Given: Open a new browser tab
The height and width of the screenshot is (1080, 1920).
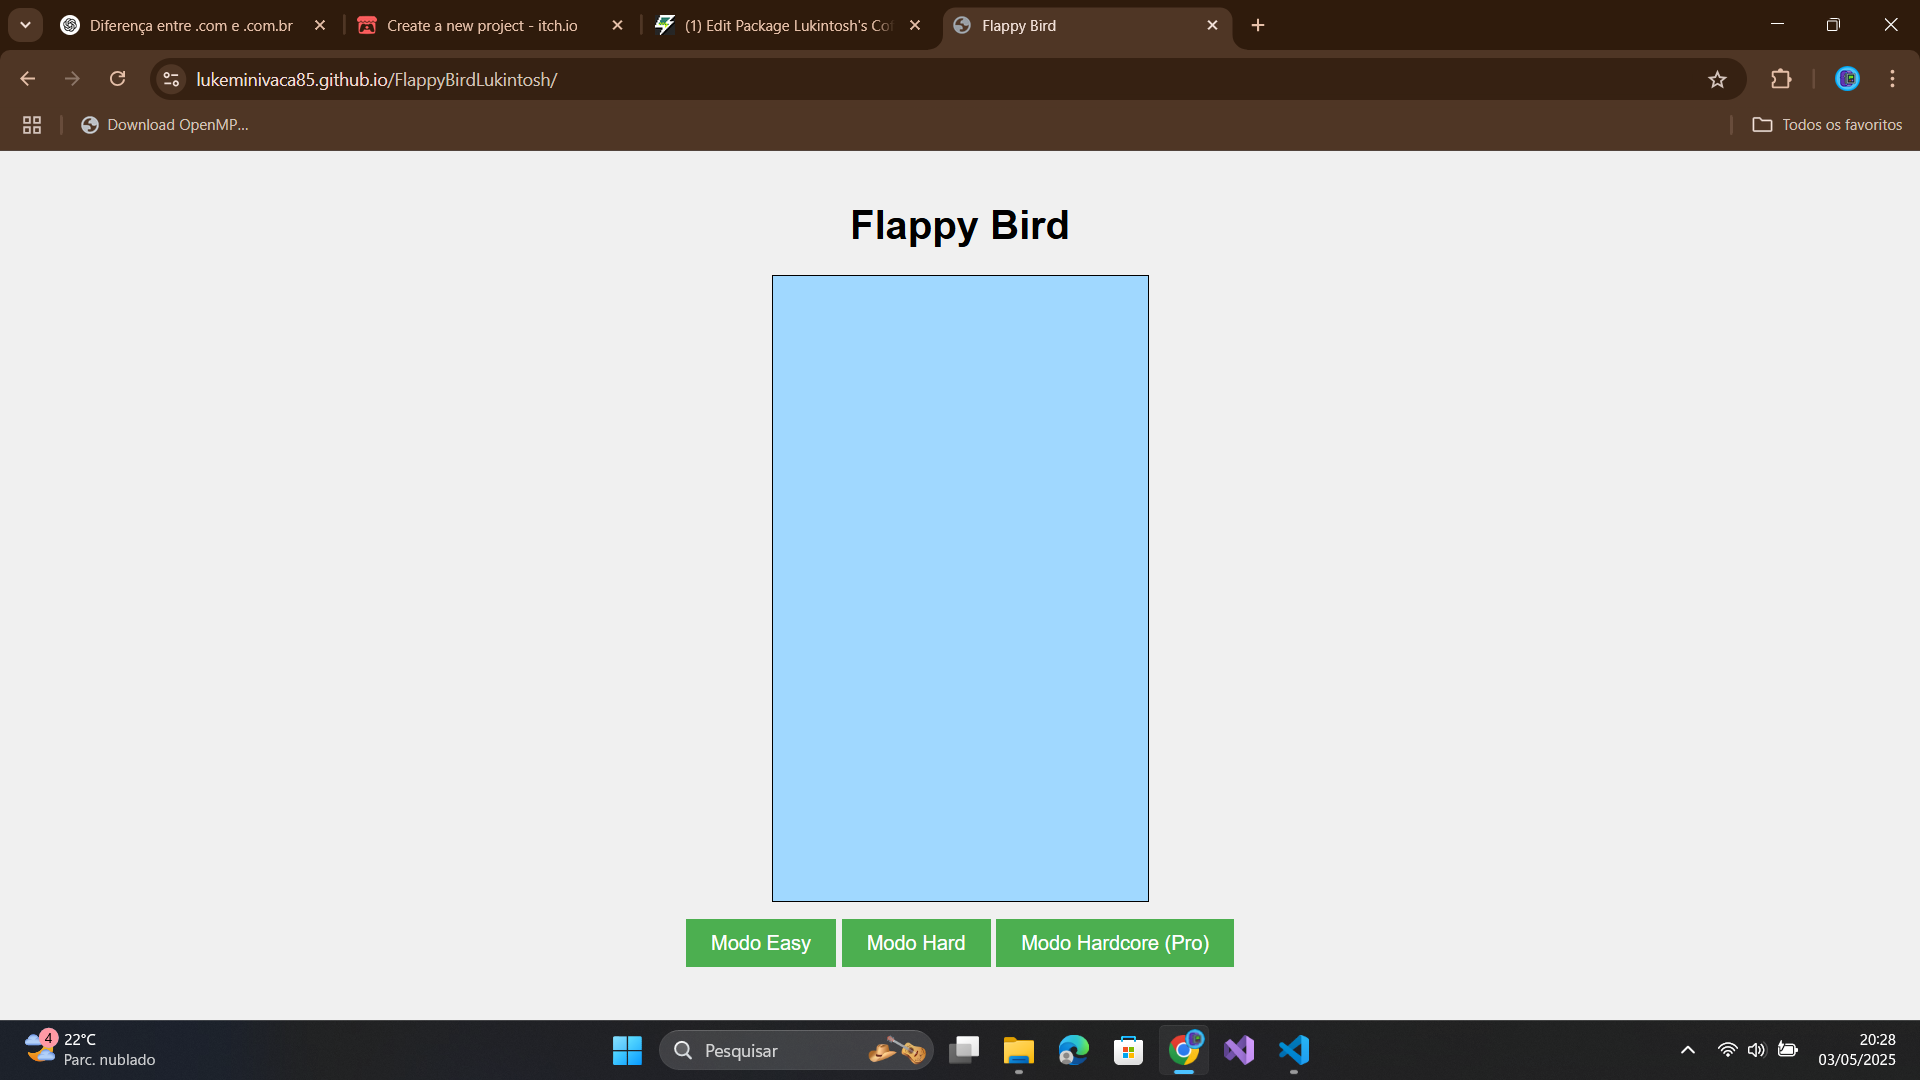Looking at the screenshot, I should click(x=1258, y=25).
